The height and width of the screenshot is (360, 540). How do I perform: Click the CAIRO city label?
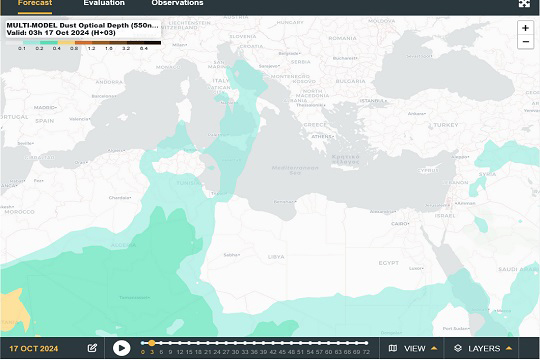400,224
